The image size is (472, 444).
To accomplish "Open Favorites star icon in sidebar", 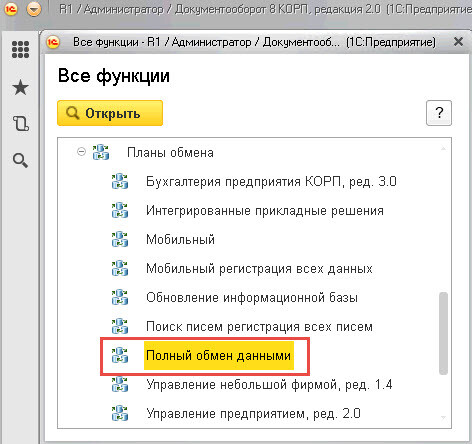I will 20,87.
